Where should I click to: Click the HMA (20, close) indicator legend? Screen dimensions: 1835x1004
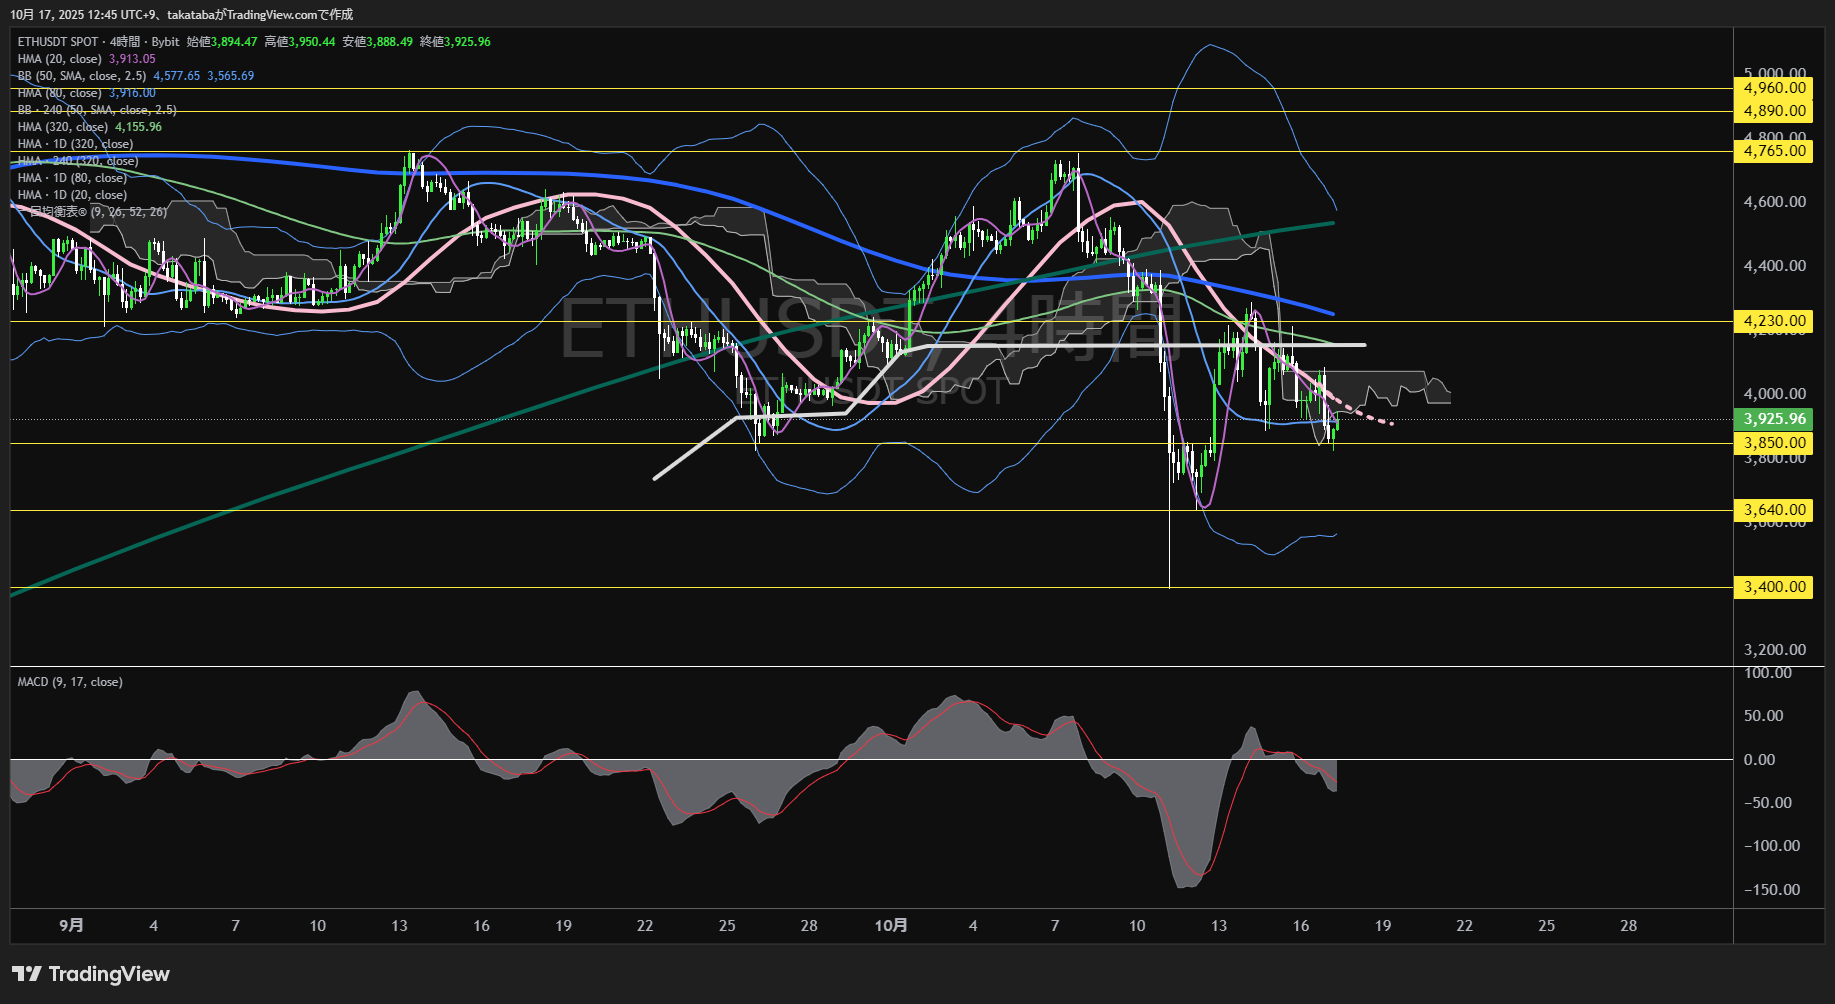(x=60, y=59)
